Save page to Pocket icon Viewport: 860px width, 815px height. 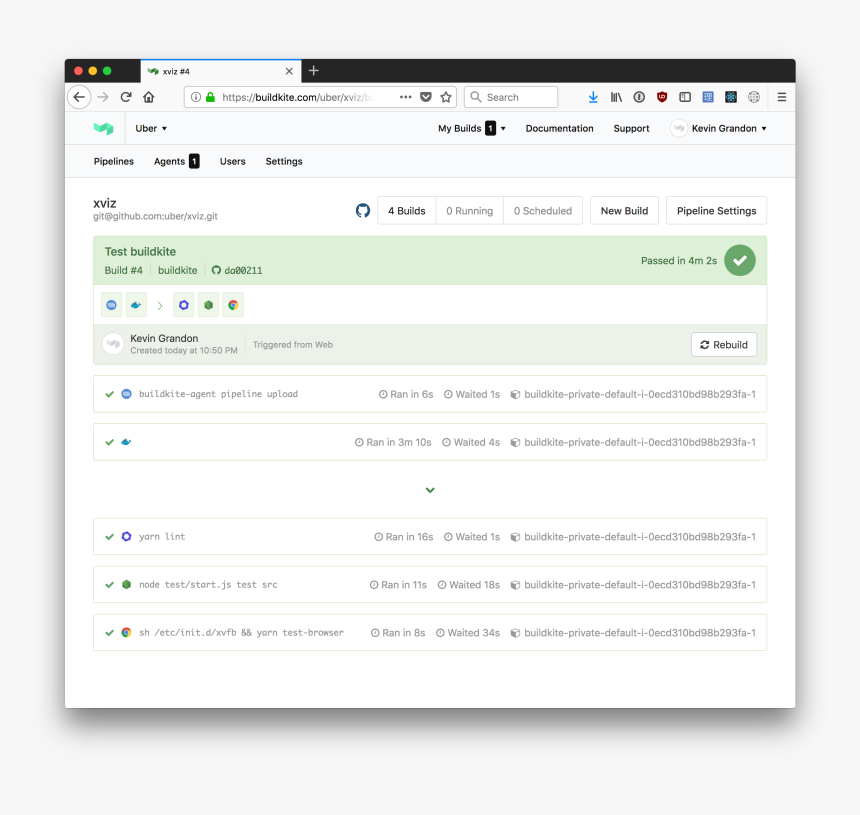pos(426,97)
